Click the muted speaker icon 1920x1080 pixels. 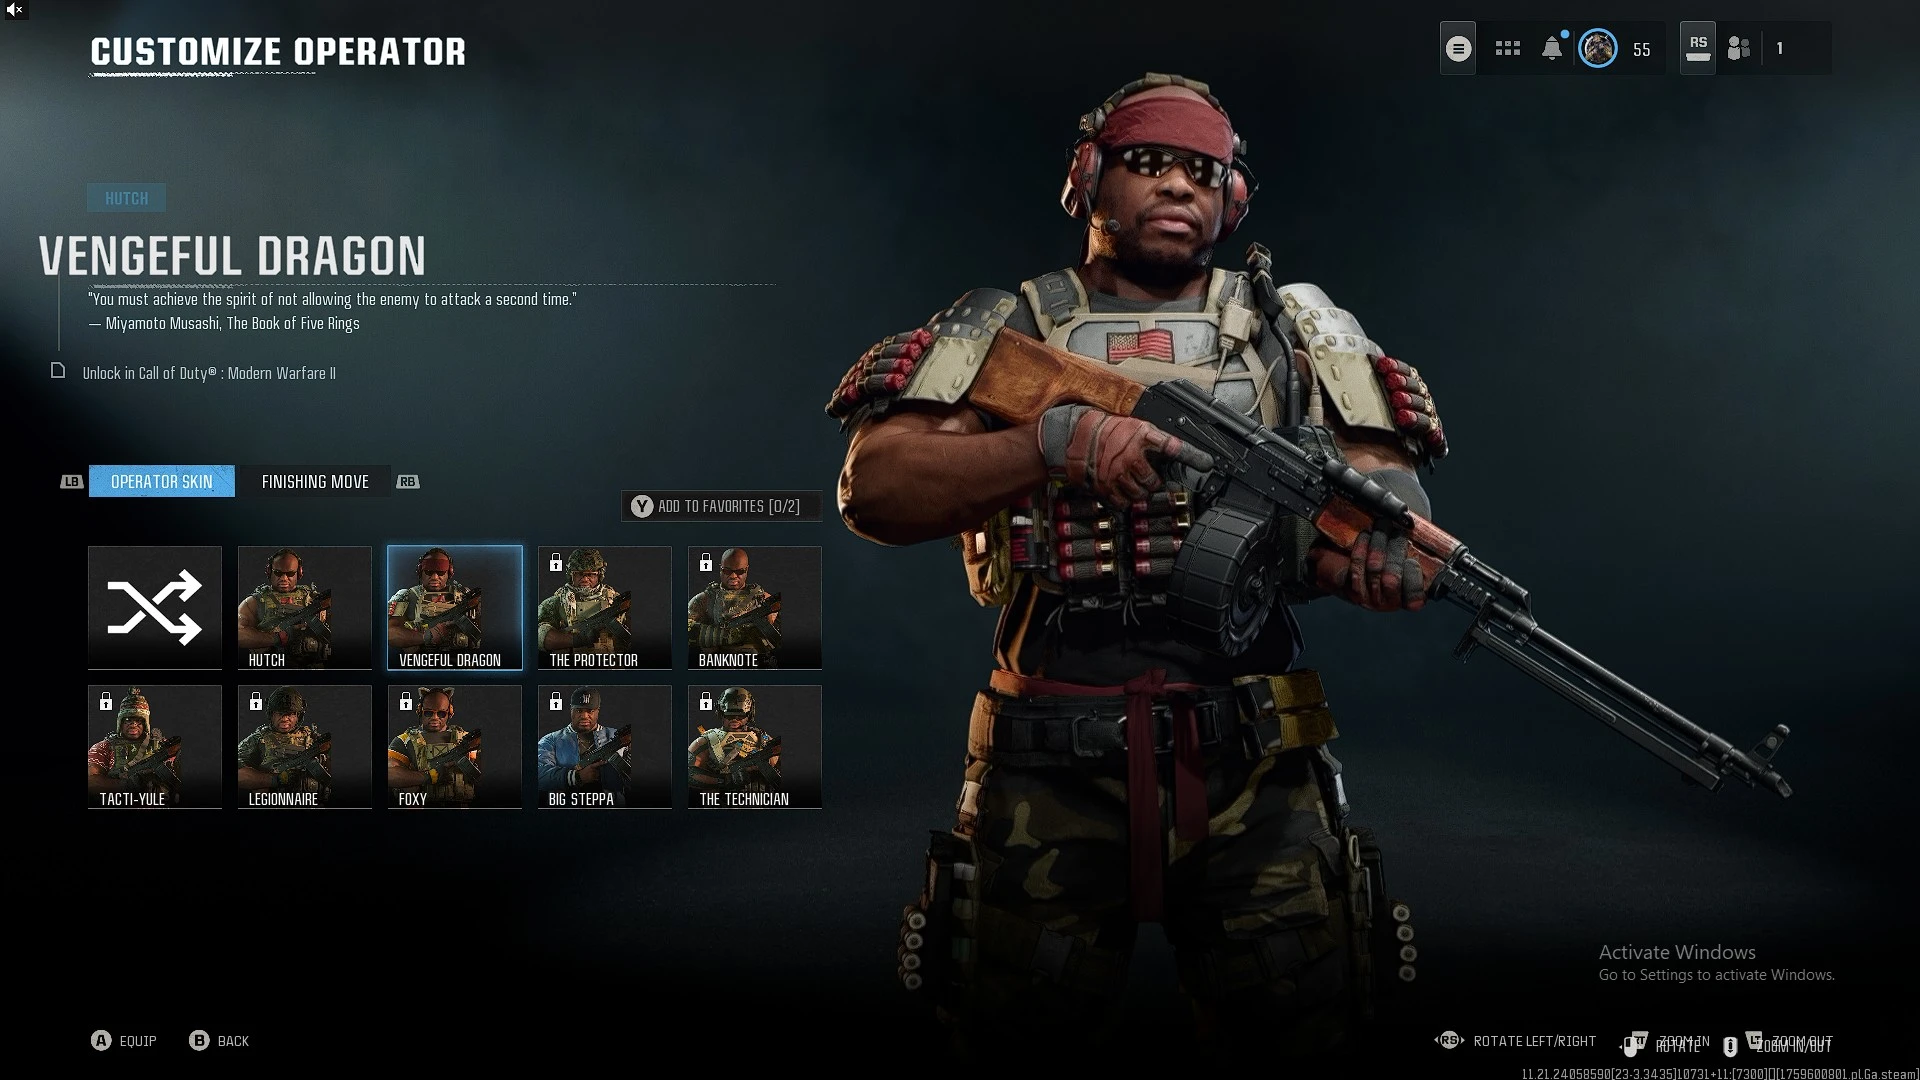pos(14,10)
